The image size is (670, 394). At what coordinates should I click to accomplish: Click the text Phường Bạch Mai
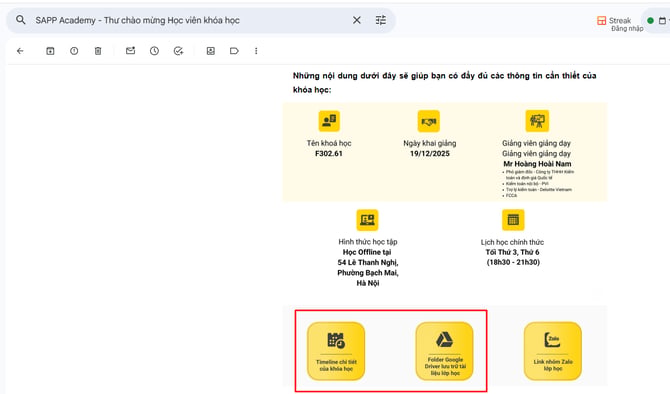point(367,273)
